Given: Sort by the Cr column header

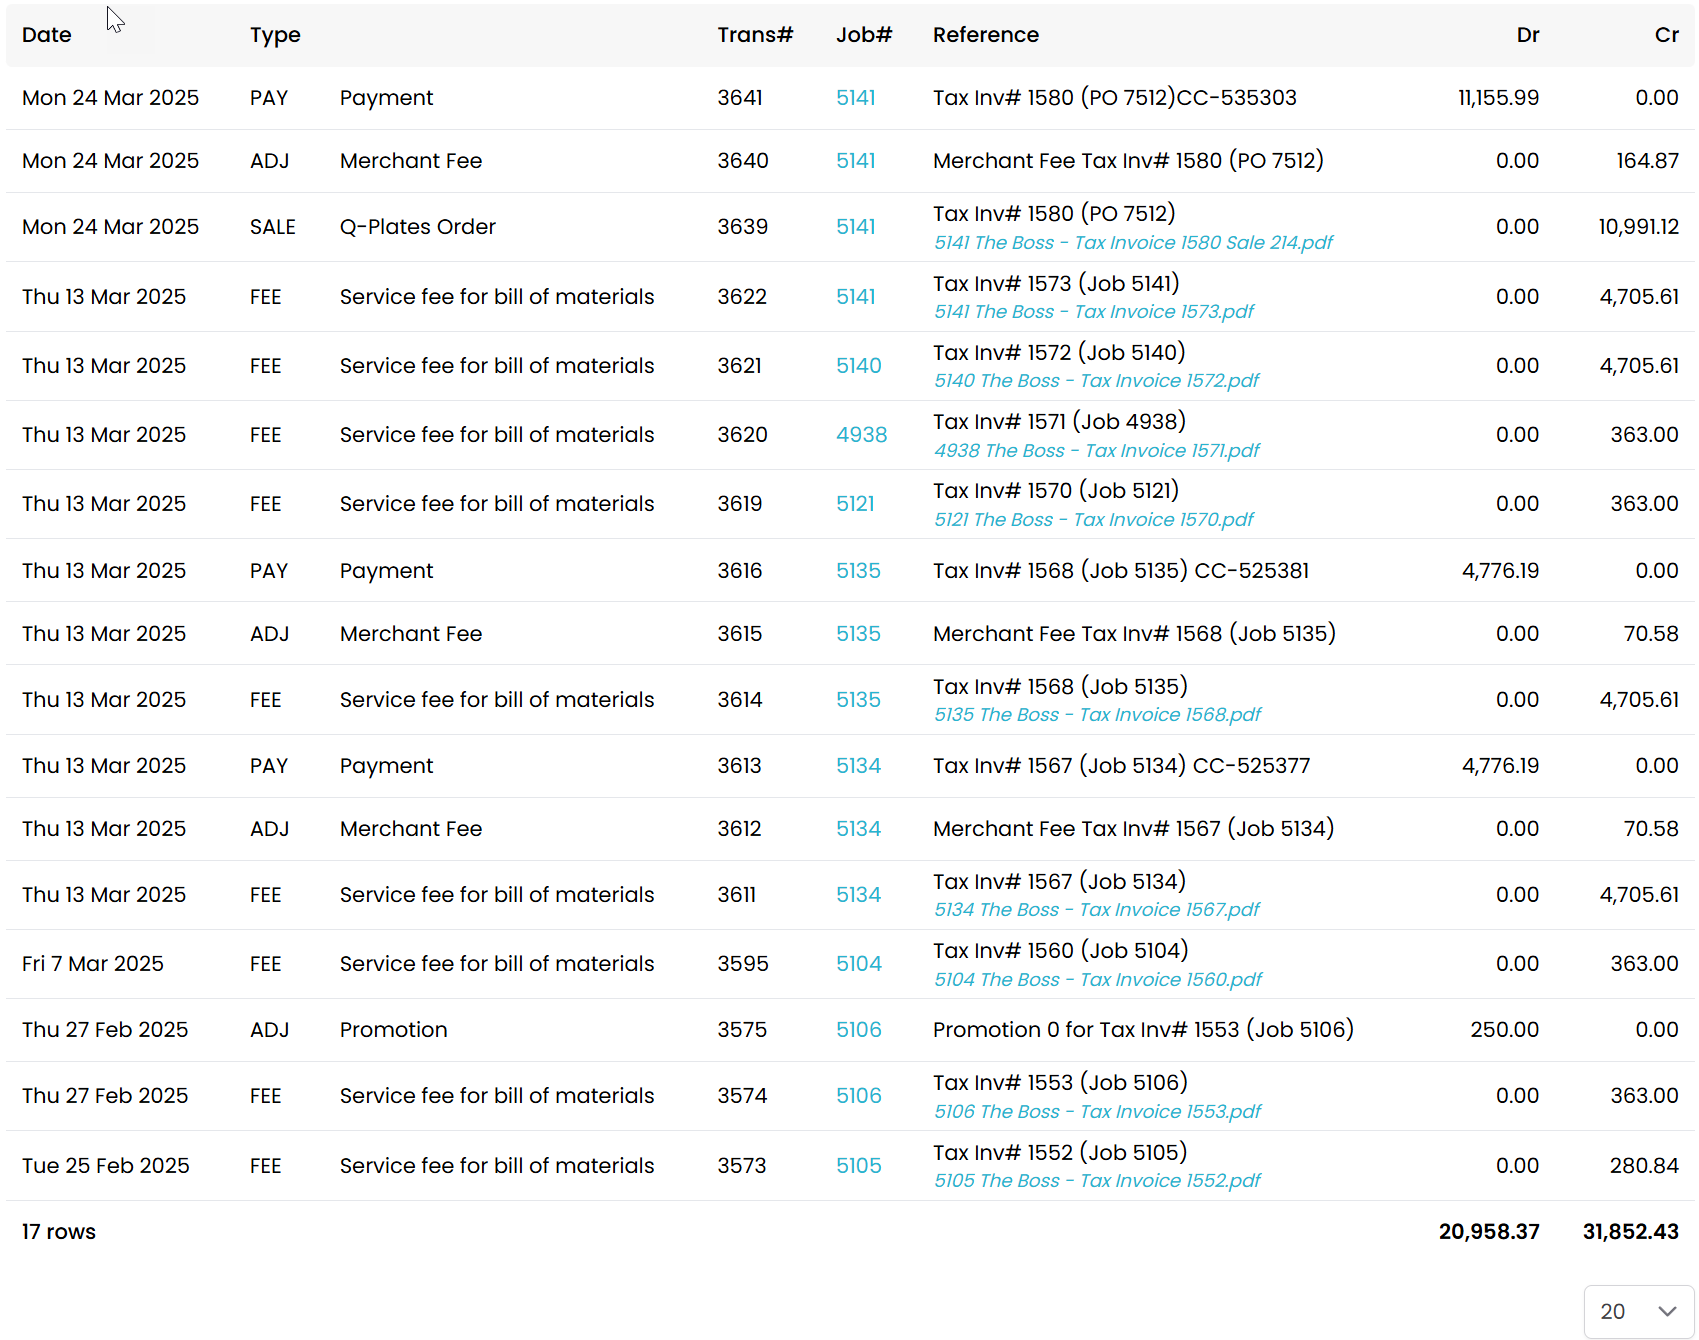Looking at the screenshot, I should click(x=1666, y=35).
